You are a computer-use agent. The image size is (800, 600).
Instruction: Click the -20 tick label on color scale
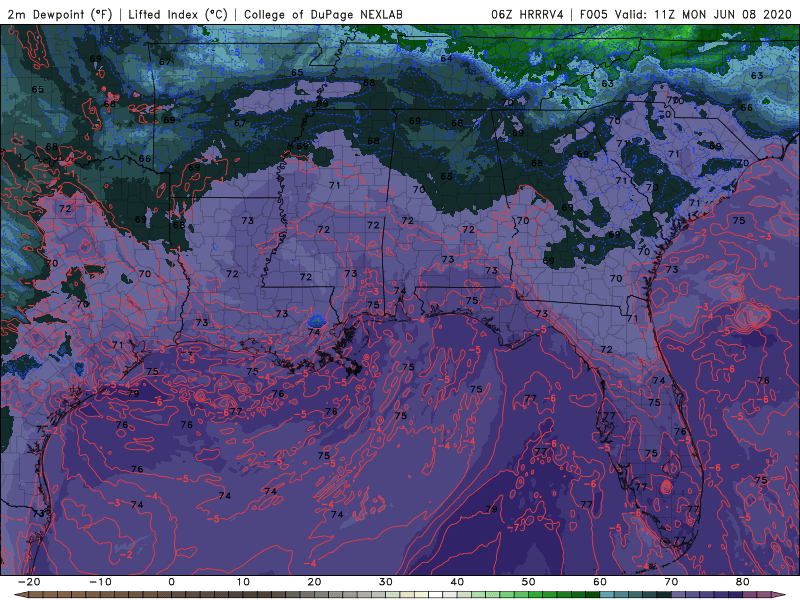tap(29, 582)
